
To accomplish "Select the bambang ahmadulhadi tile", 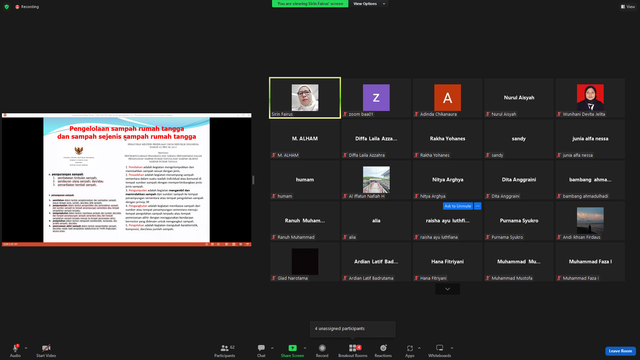I will click(x=590, y=180).
